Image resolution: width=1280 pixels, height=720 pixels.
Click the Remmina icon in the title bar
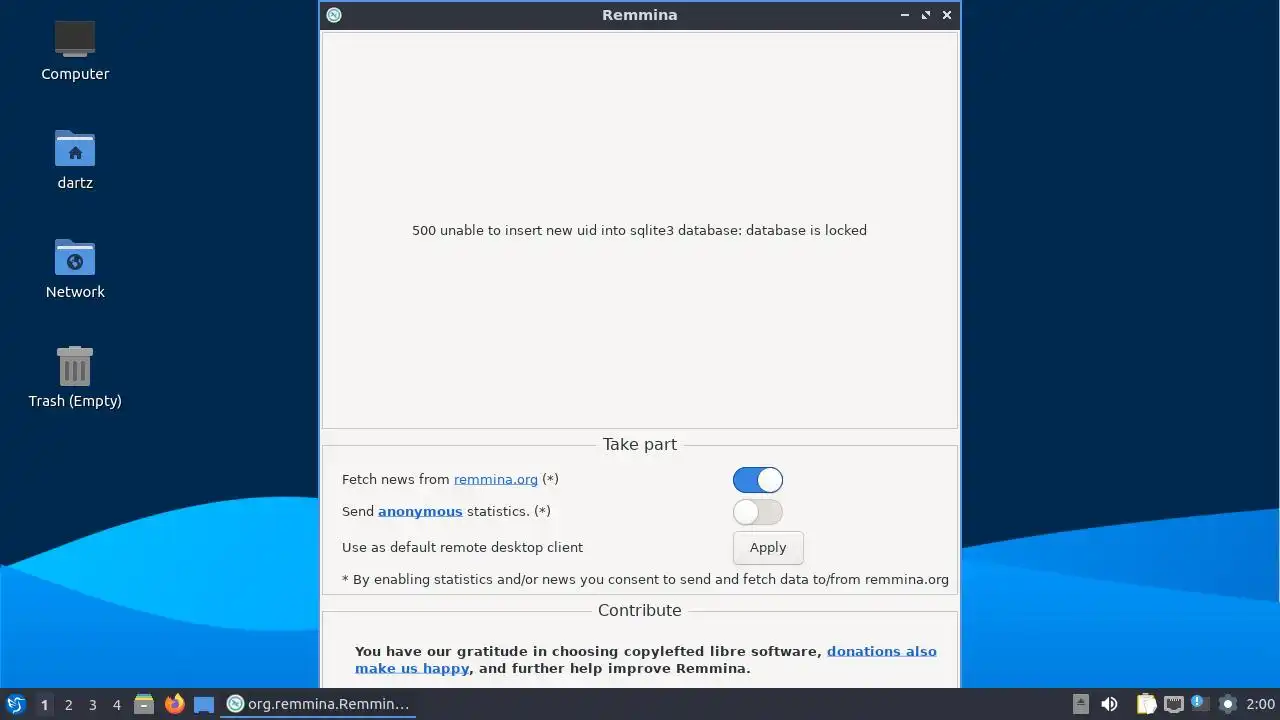click(334, 15)
